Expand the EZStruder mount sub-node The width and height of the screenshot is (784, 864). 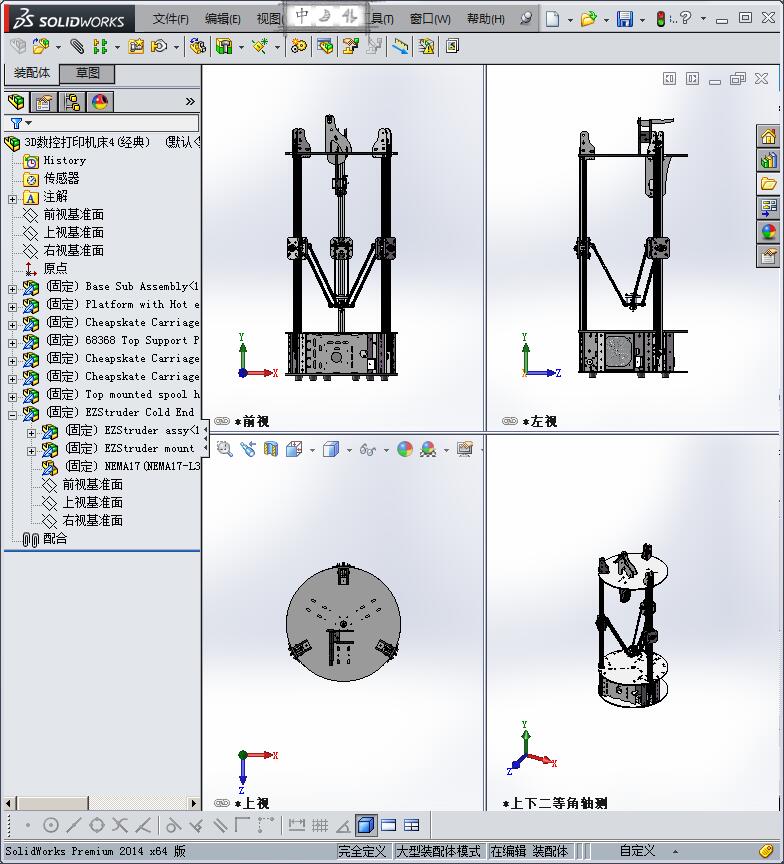click(x=31, y=451)
